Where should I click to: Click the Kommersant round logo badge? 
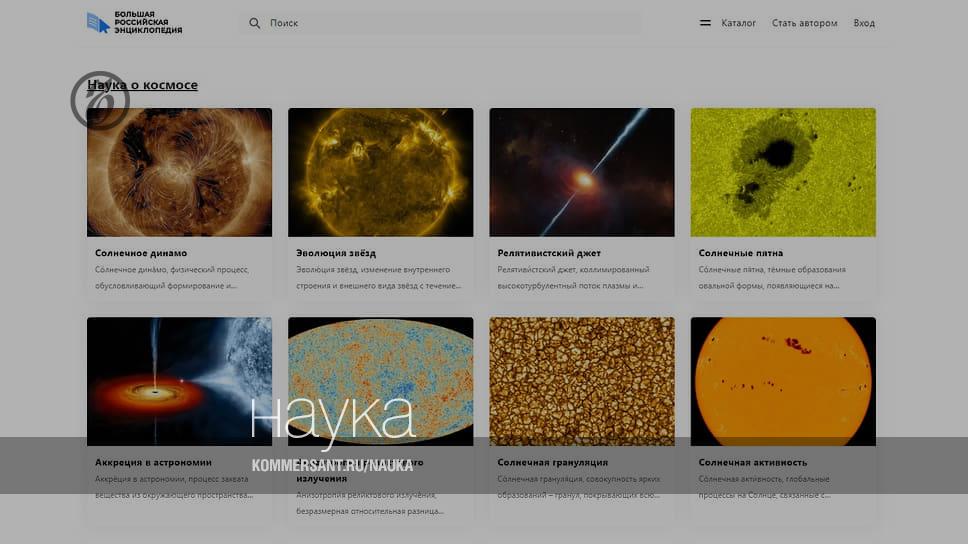(100, 100)
